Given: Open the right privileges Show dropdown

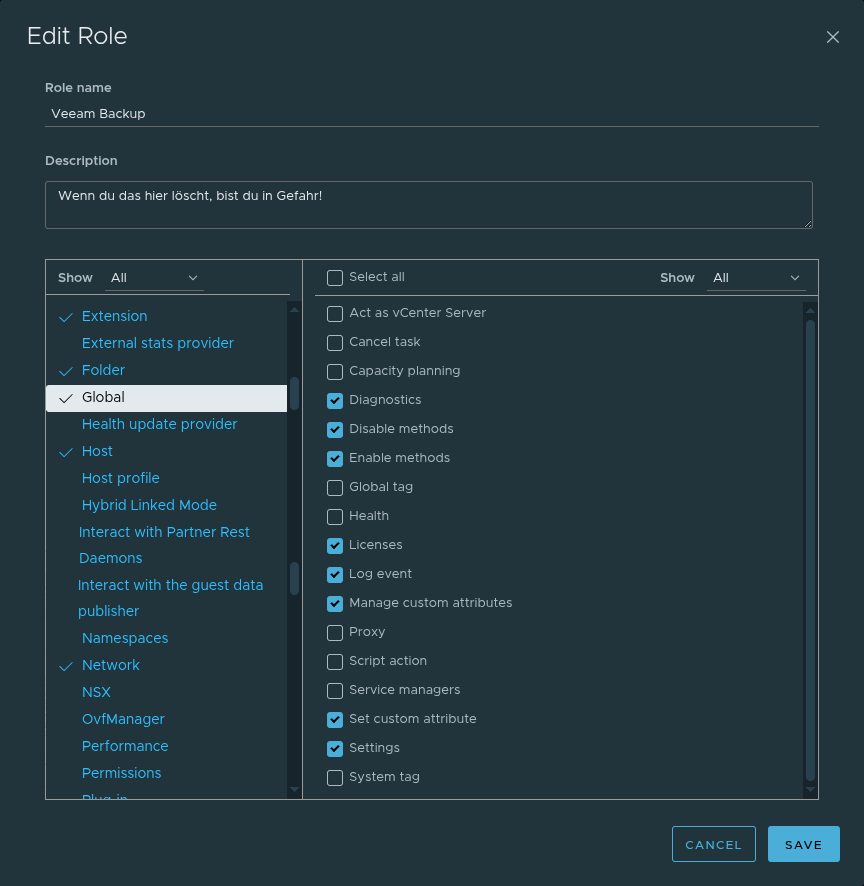Looking at the screenshot, I should [x=755, y=278].
